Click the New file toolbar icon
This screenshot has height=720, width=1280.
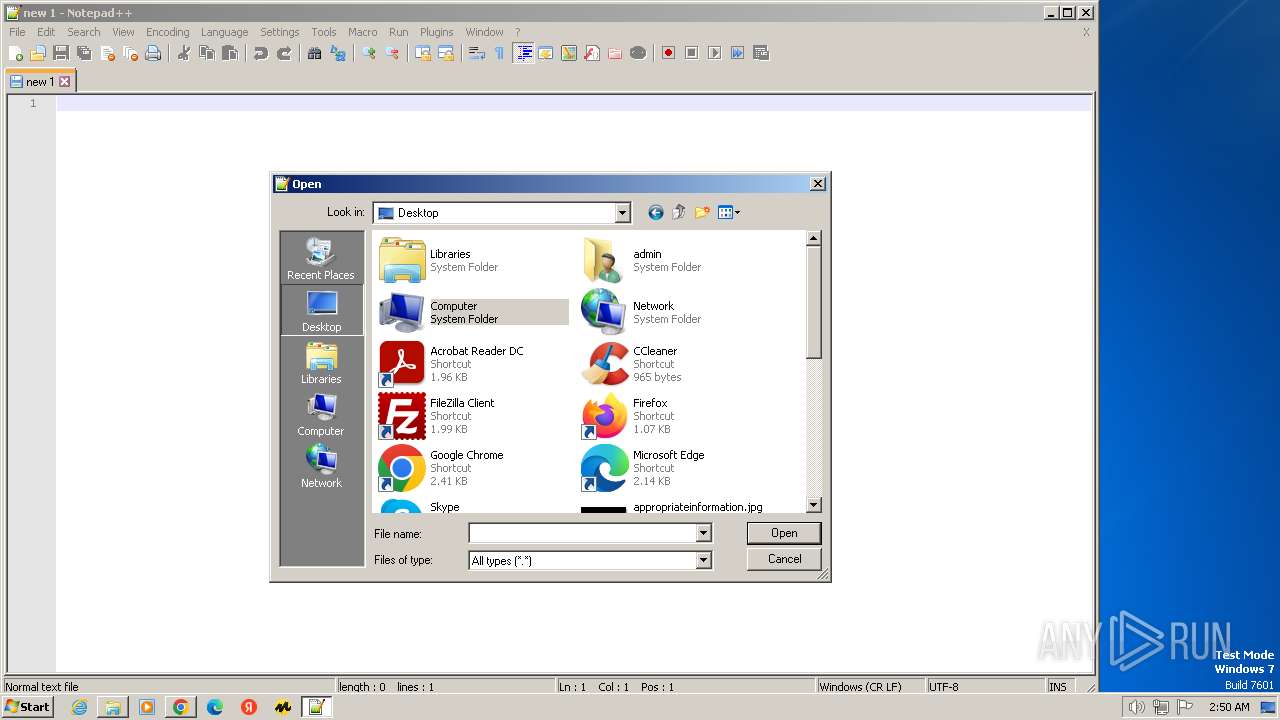[16, 53]
